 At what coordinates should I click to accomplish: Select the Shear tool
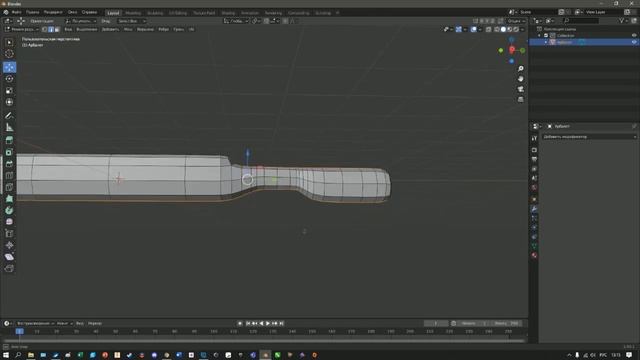click(x=9, y=257)
